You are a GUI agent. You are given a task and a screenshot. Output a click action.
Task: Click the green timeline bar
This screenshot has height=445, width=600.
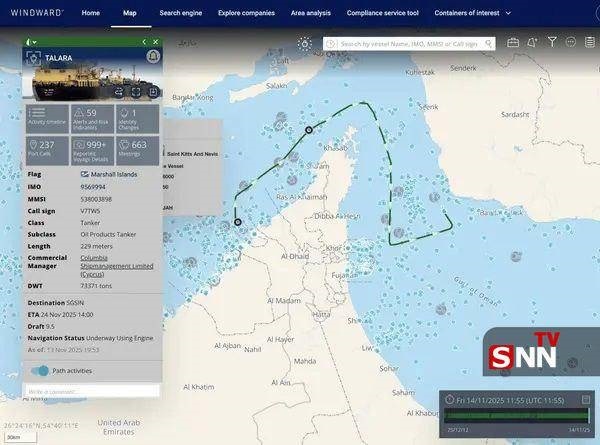[x=516, y=414]
